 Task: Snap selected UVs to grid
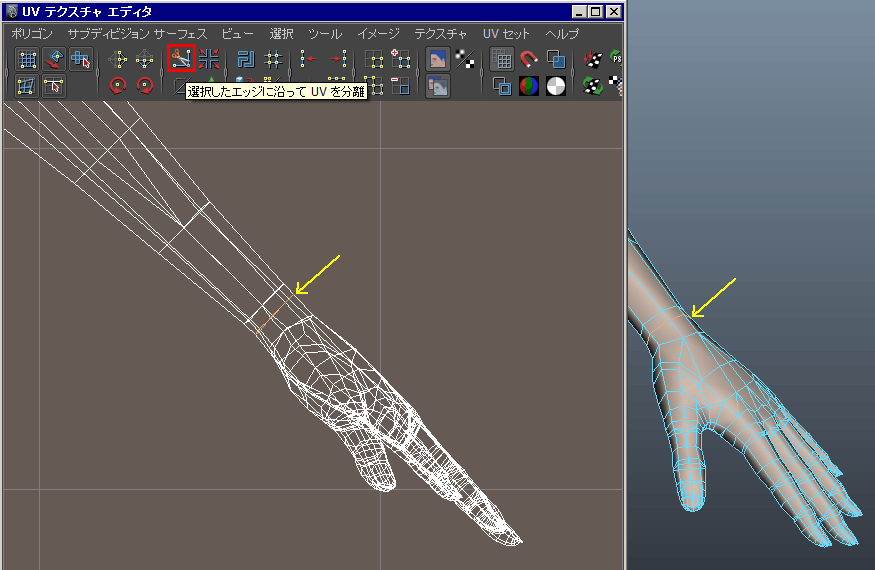[273, 59]
